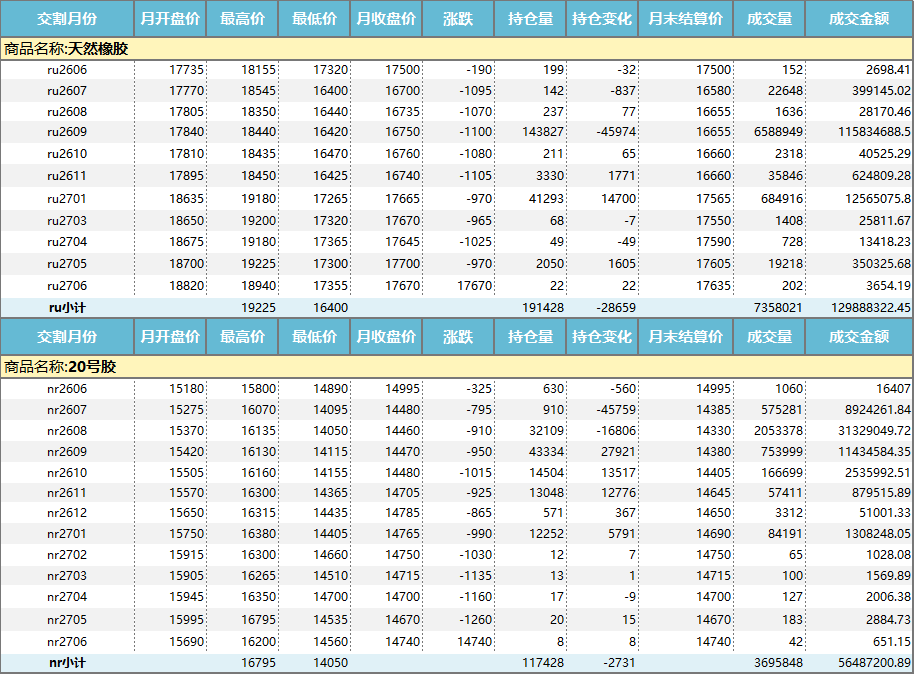Select ru subtotal open interest 191428
The width and height of the screenshot is (915, 675).
click(x=543, y=307)
